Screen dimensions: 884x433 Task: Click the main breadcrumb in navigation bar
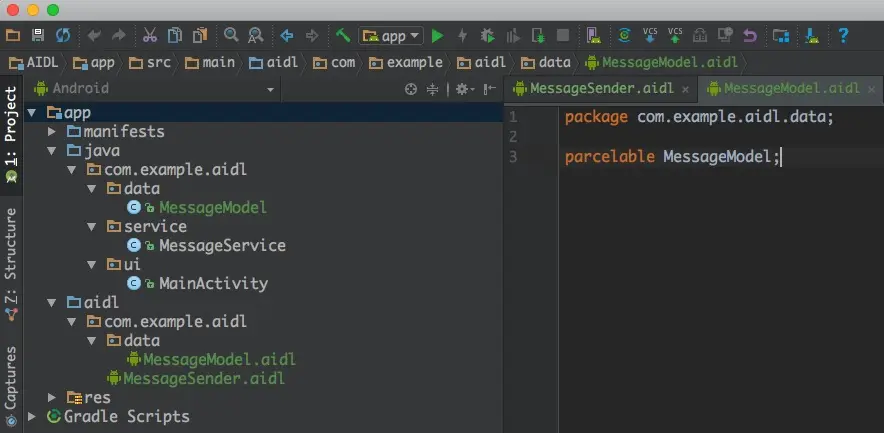point(210,63)
